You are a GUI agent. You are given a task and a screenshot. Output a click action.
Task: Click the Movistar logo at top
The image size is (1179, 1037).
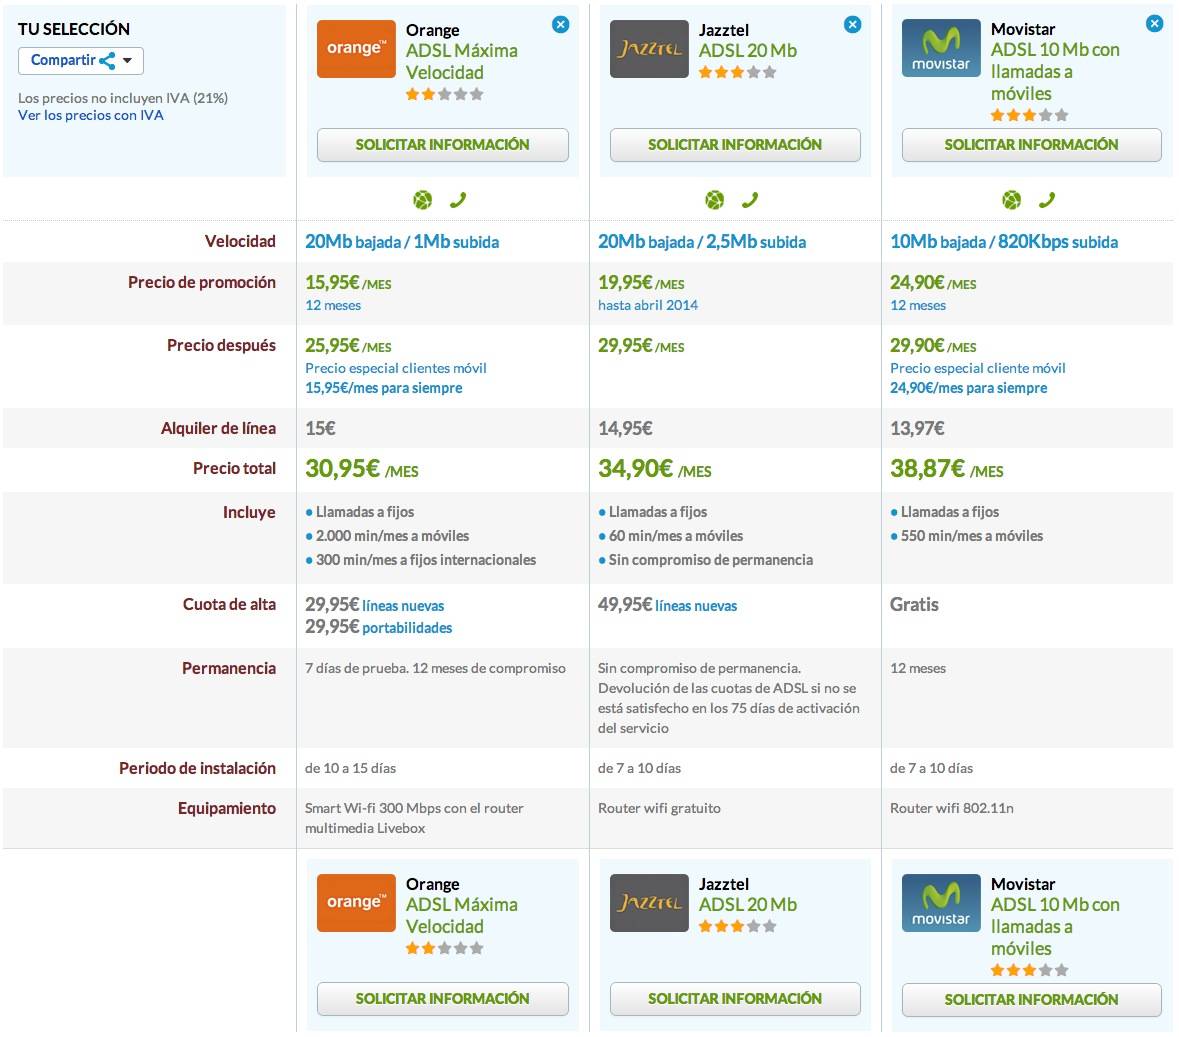941,48
